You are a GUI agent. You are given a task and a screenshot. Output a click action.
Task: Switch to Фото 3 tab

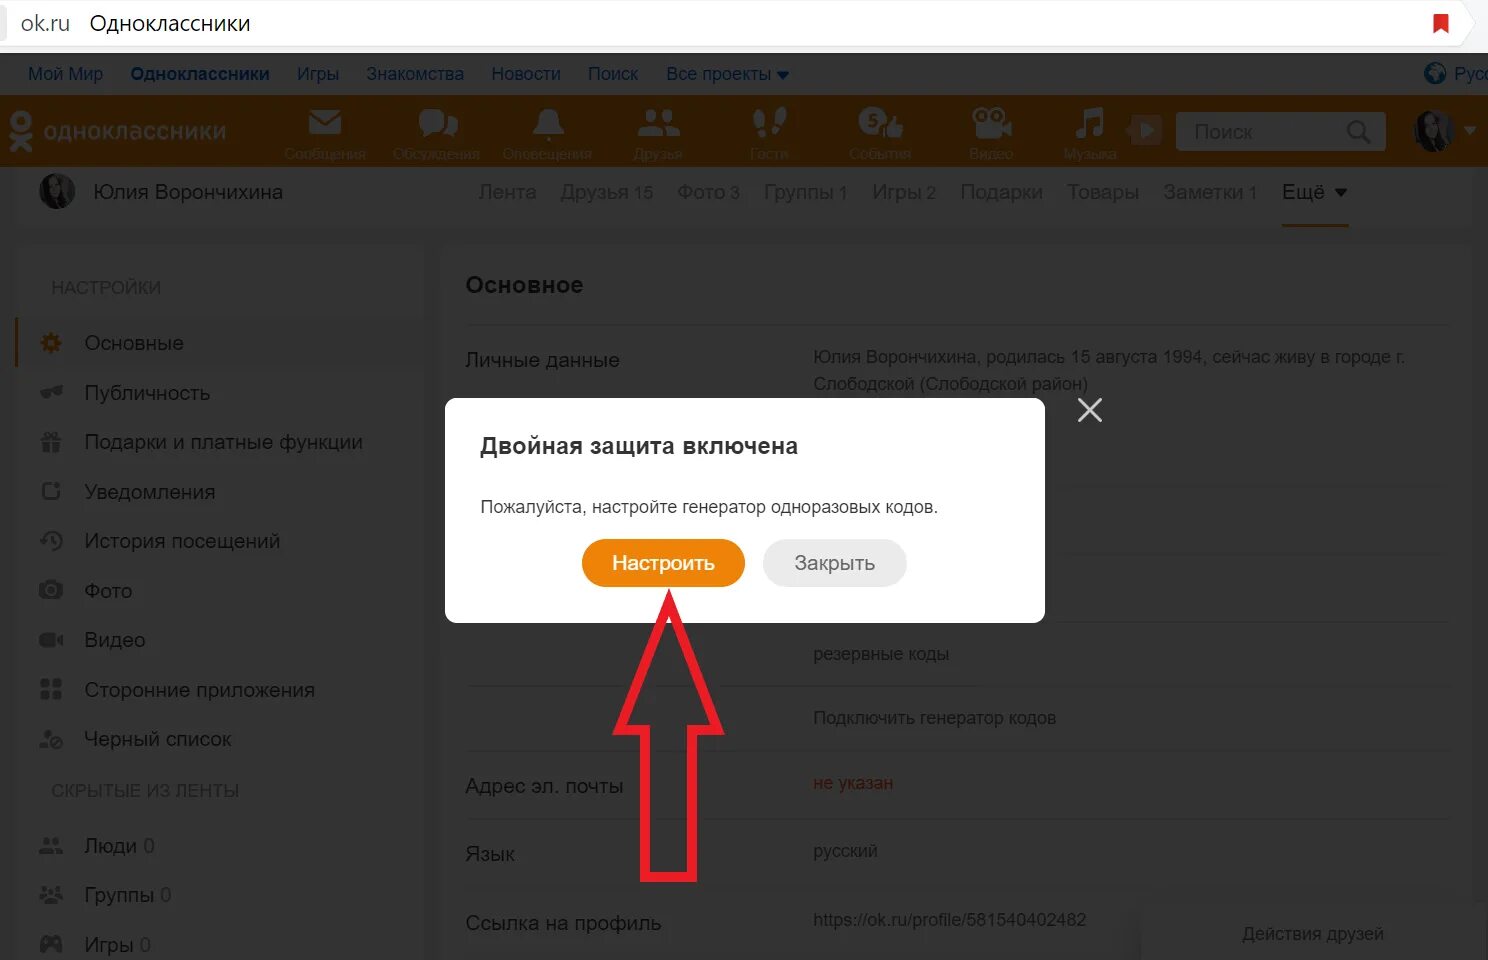click(x=709, y=192)
